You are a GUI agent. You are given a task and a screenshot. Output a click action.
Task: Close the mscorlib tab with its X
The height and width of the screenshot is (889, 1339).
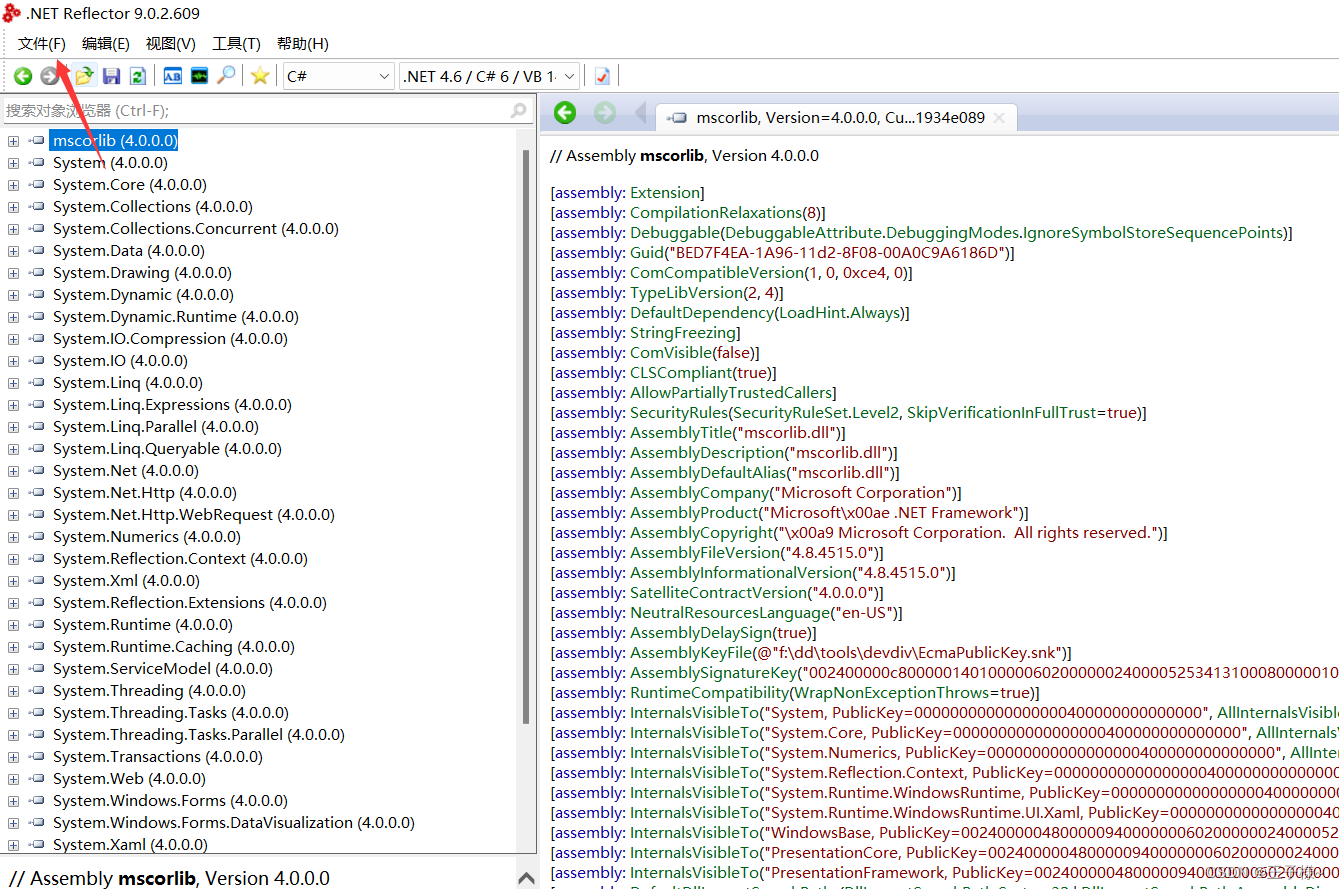(x=999, y=118)
